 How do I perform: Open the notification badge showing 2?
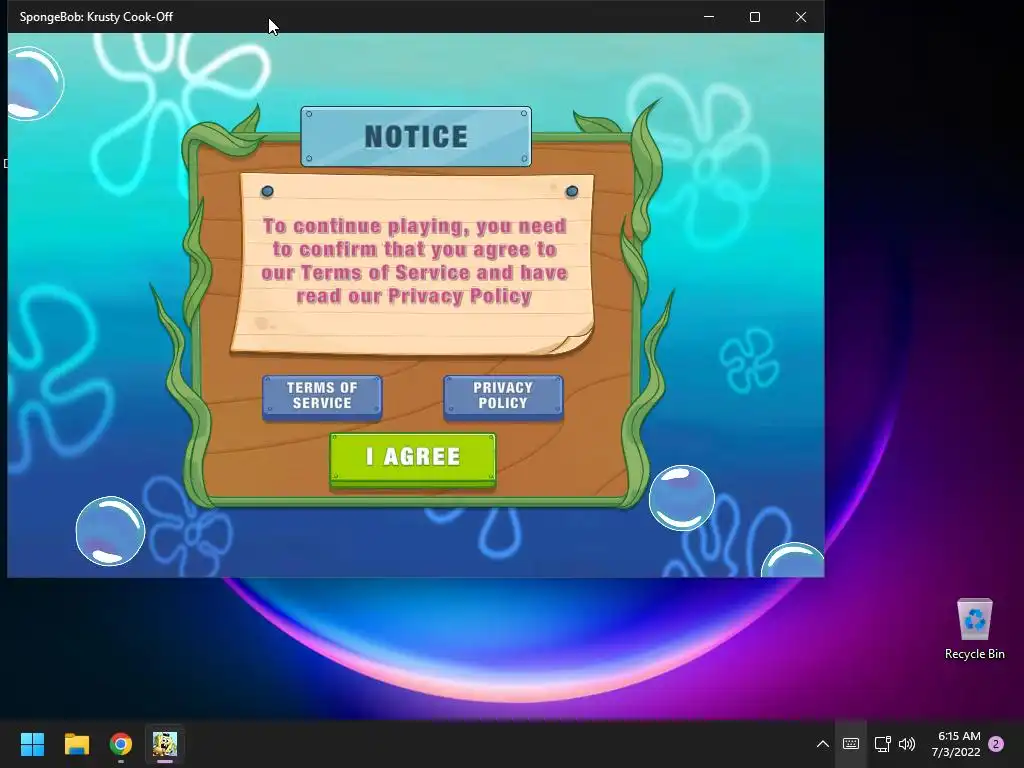coord(996,744)
